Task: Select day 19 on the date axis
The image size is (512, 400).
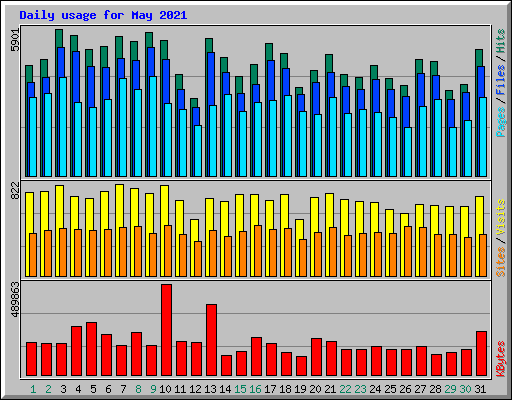Action: click(300, 389)
